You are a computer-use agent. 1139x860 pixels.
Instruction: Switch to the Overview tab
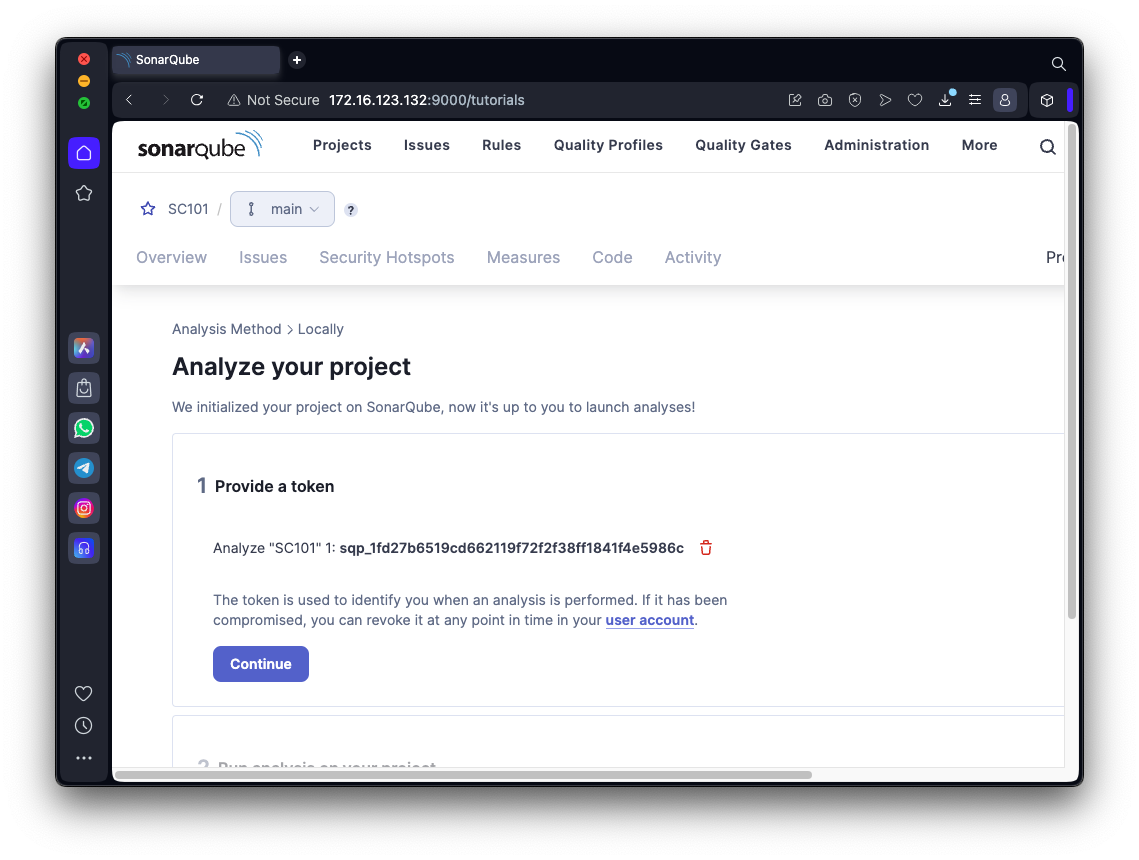[x=171, y=257]
